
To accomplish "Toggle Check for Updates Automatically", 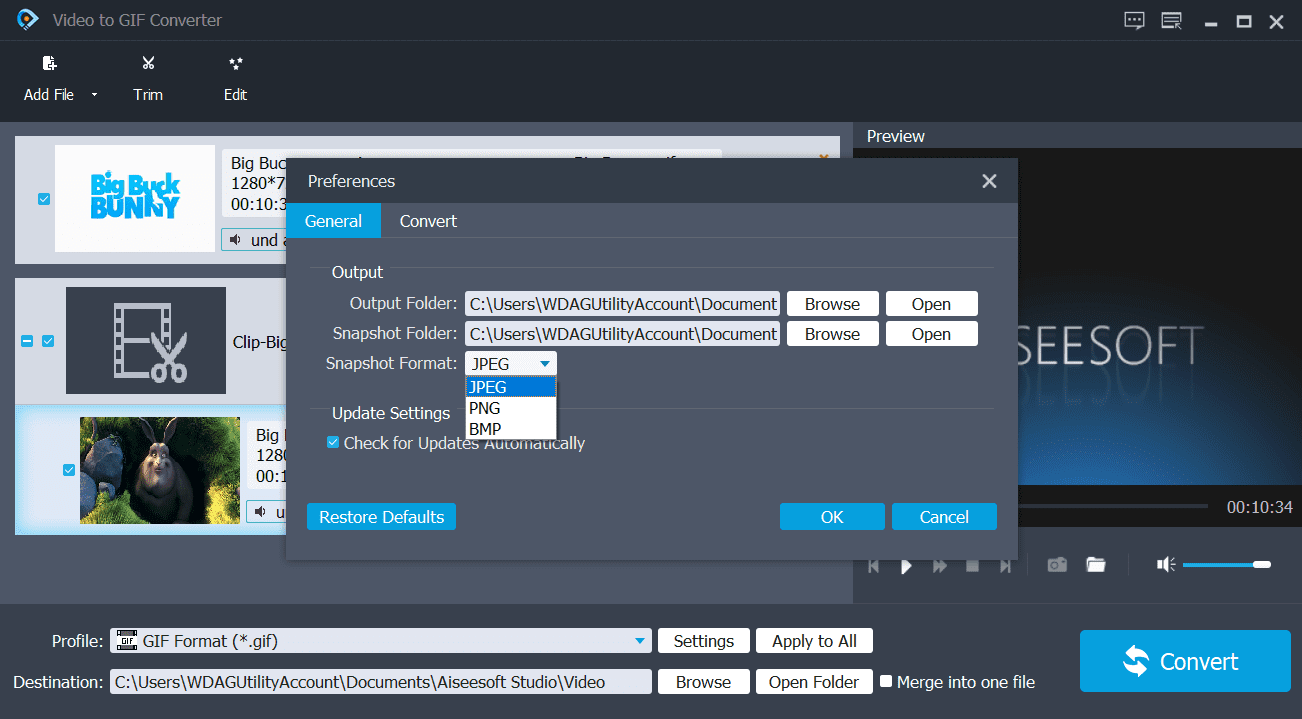I will pyautogui.click(x=333, y=442).
